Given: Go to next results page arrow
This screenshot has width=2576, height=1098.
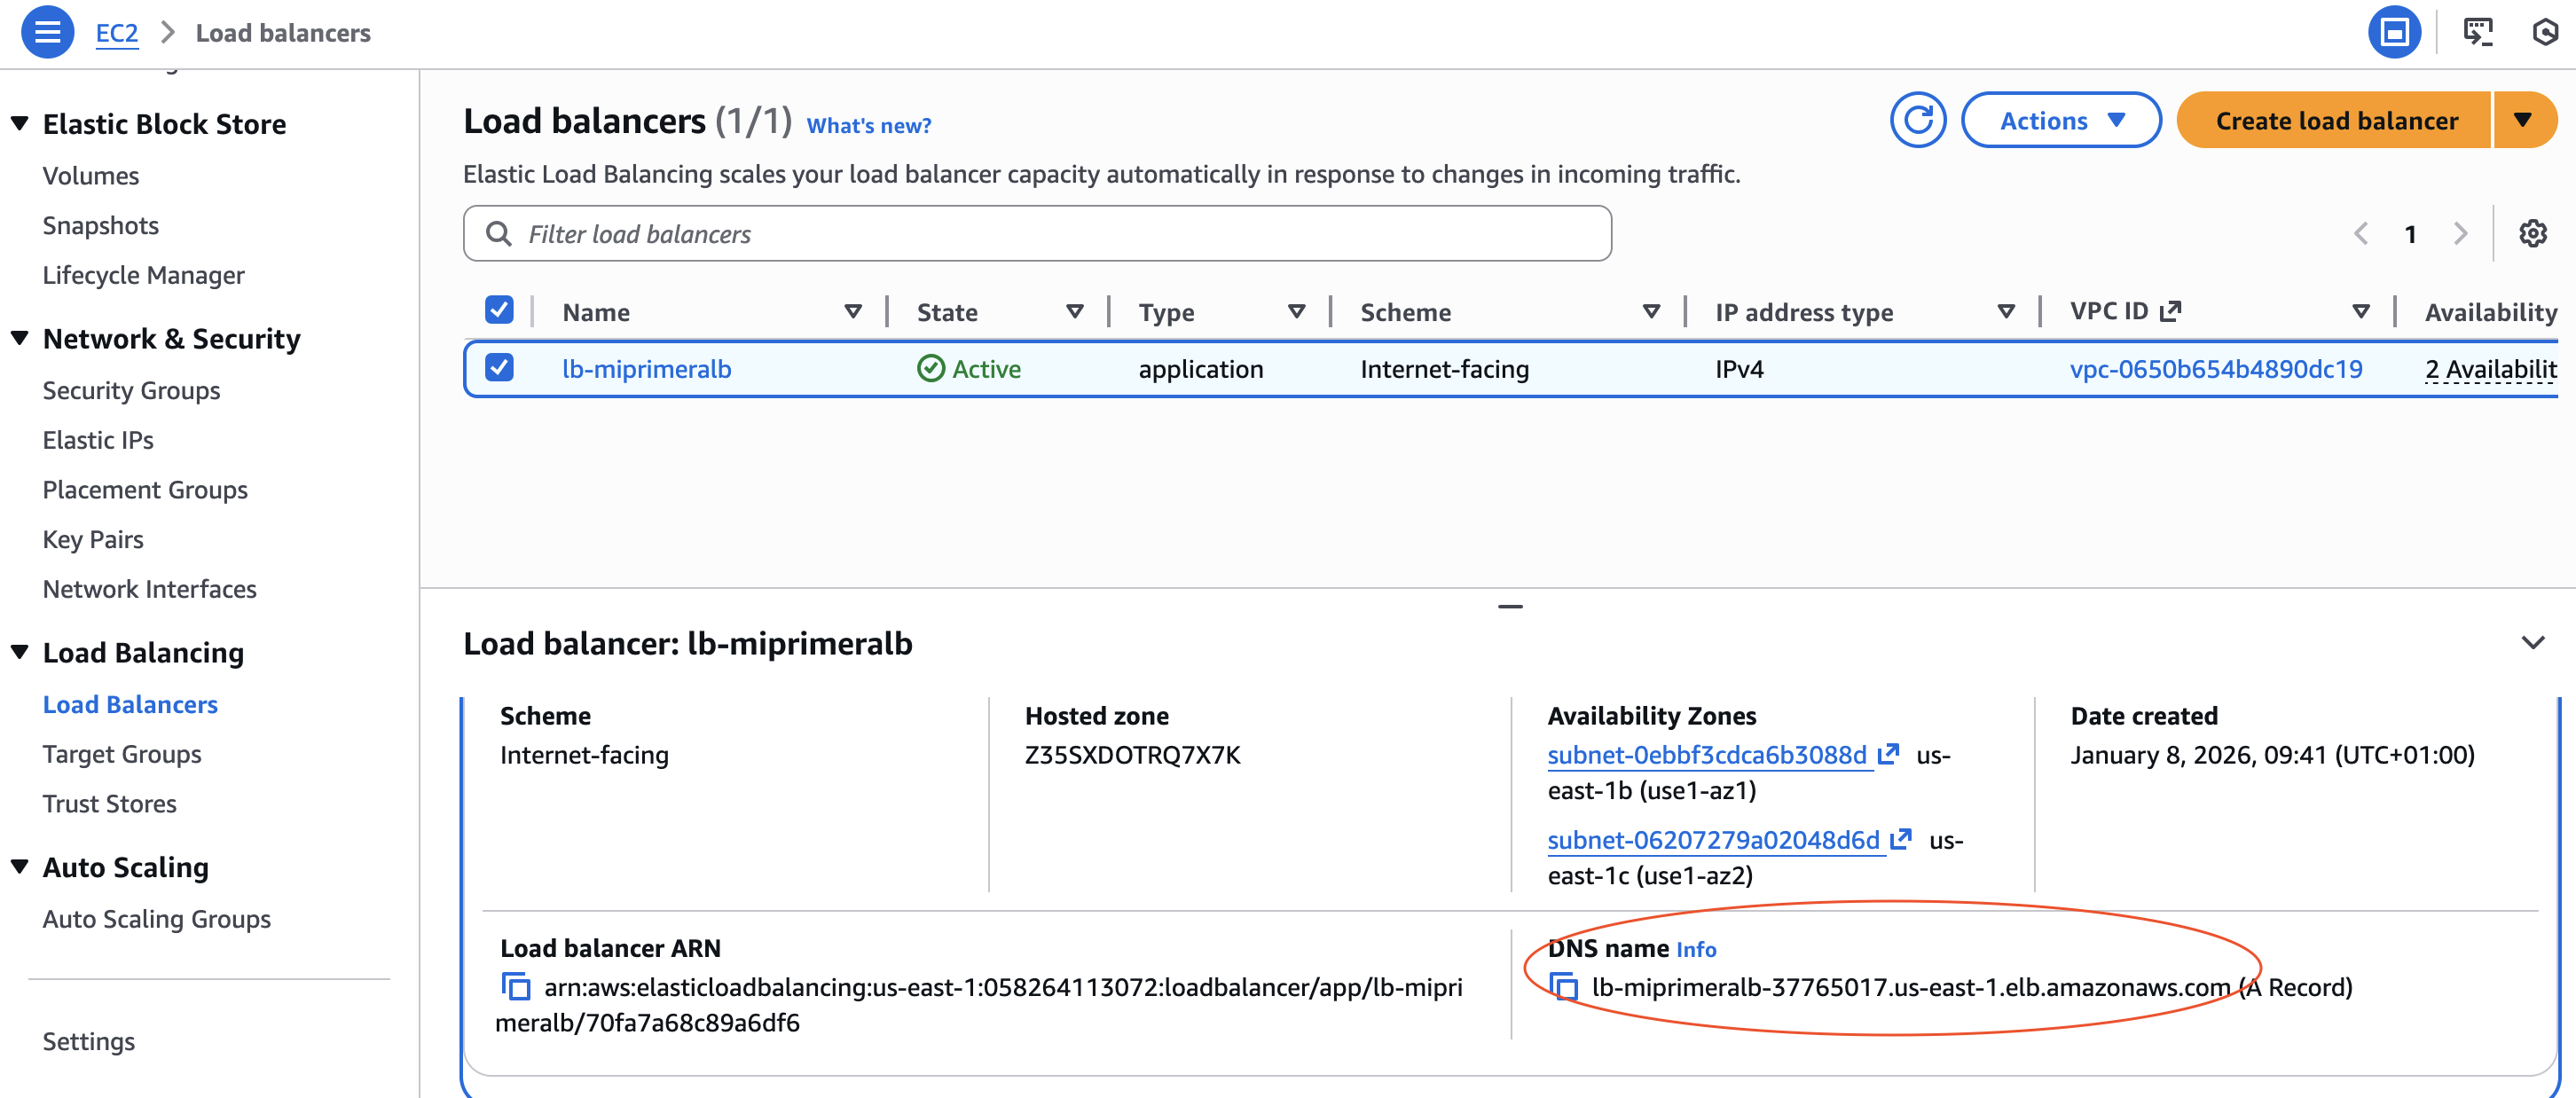Looking at the screenshot, I should click(2460, 234).
